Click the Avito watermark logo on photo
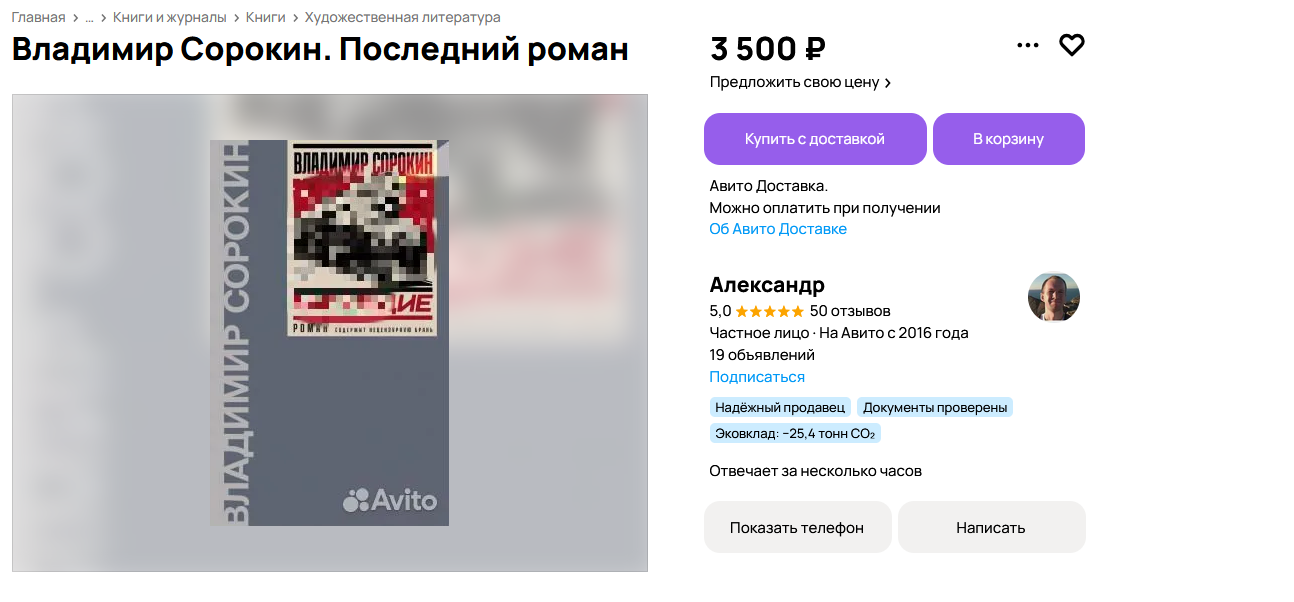 (x=390, y=500)
